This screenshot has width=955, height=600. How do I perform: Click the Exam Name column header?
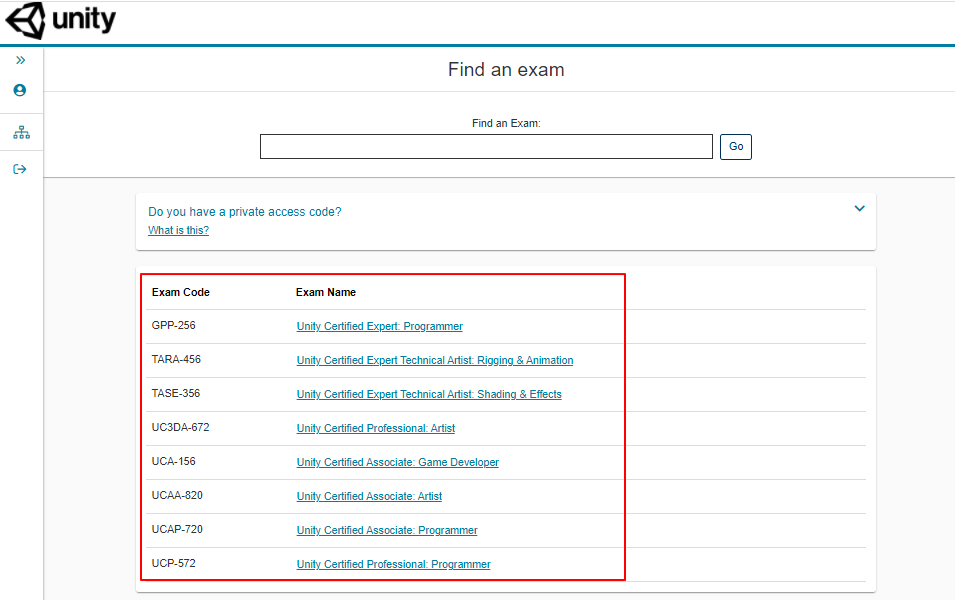pyautogui.click(x=326, y=292)
